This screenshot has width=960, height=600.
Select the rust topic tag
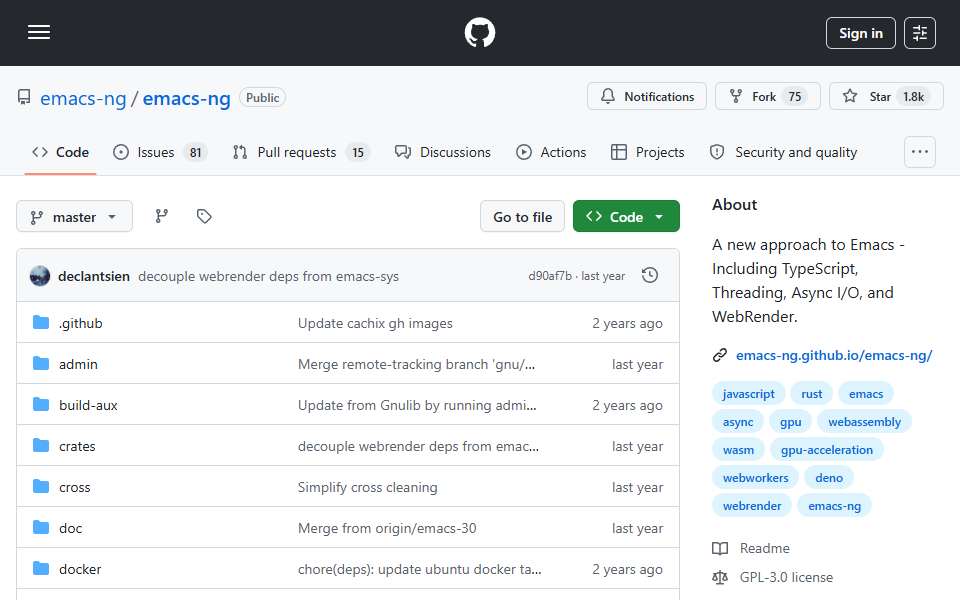pyautogui.click(x=811, y=394)
